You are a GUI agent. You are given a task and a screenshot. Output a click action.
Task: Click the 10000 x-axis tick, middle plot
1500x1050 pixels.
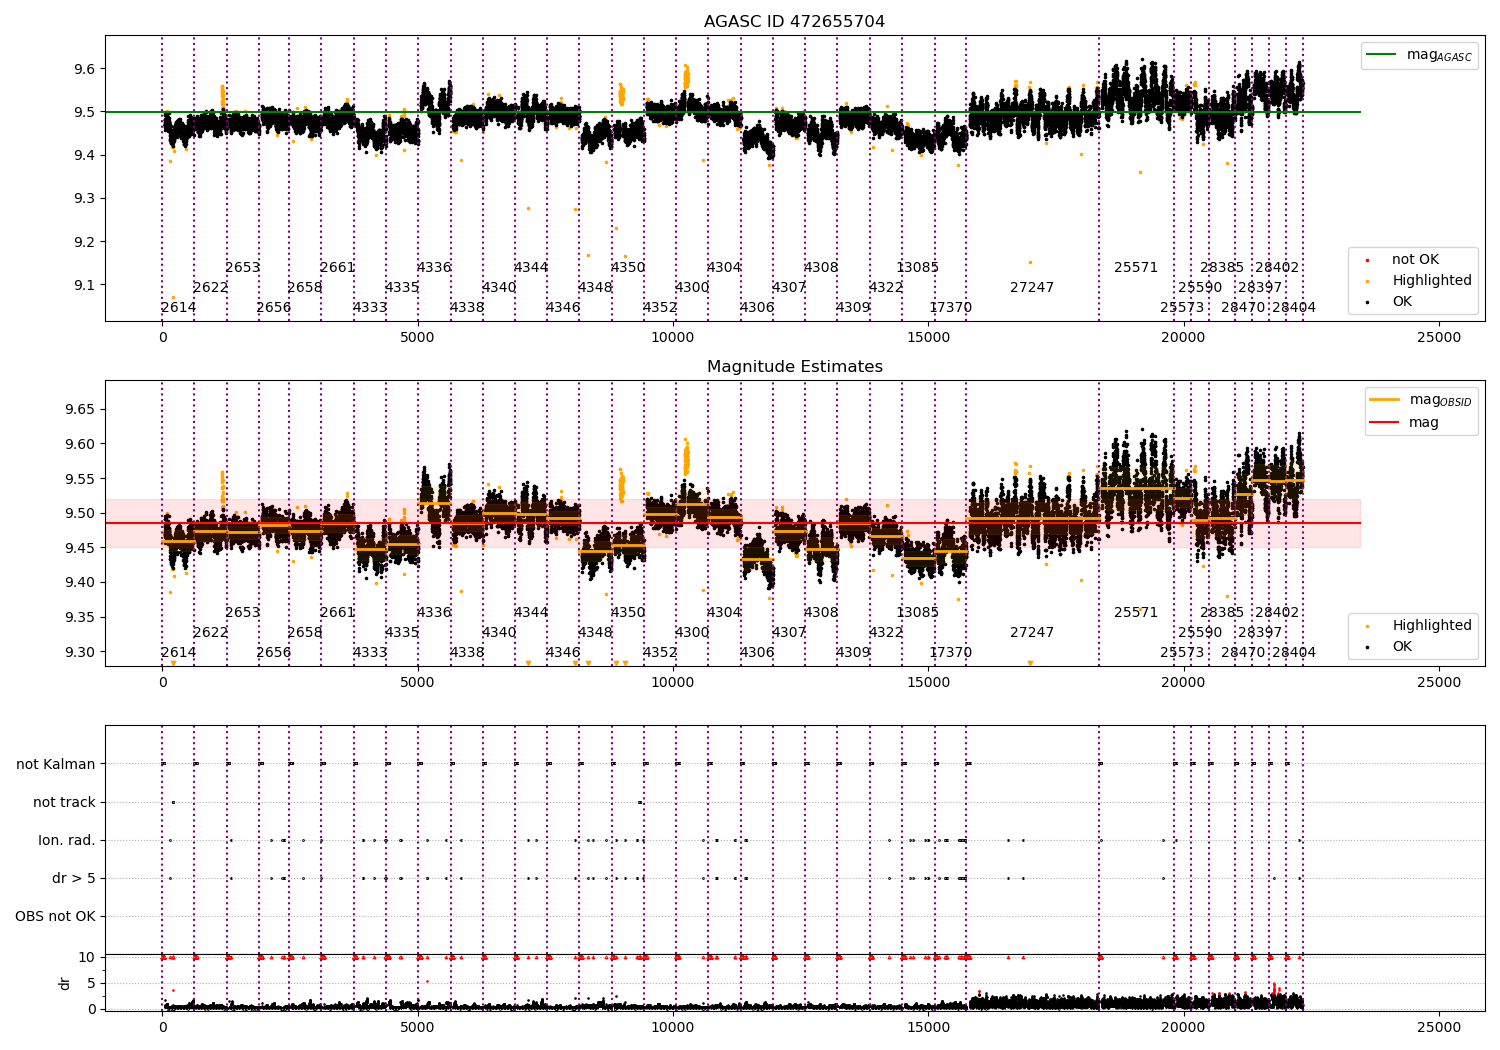pyautogui.click(x=673, y=683)
